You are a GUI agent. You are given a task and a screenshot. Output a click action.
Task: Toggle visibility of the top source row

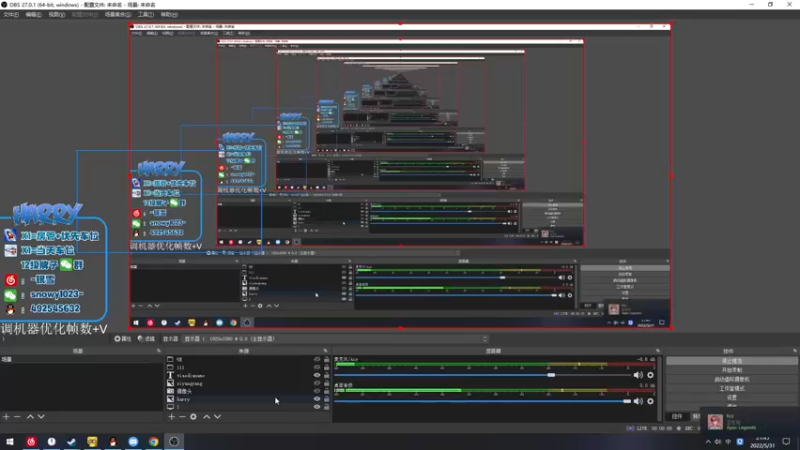click(317, 360)
